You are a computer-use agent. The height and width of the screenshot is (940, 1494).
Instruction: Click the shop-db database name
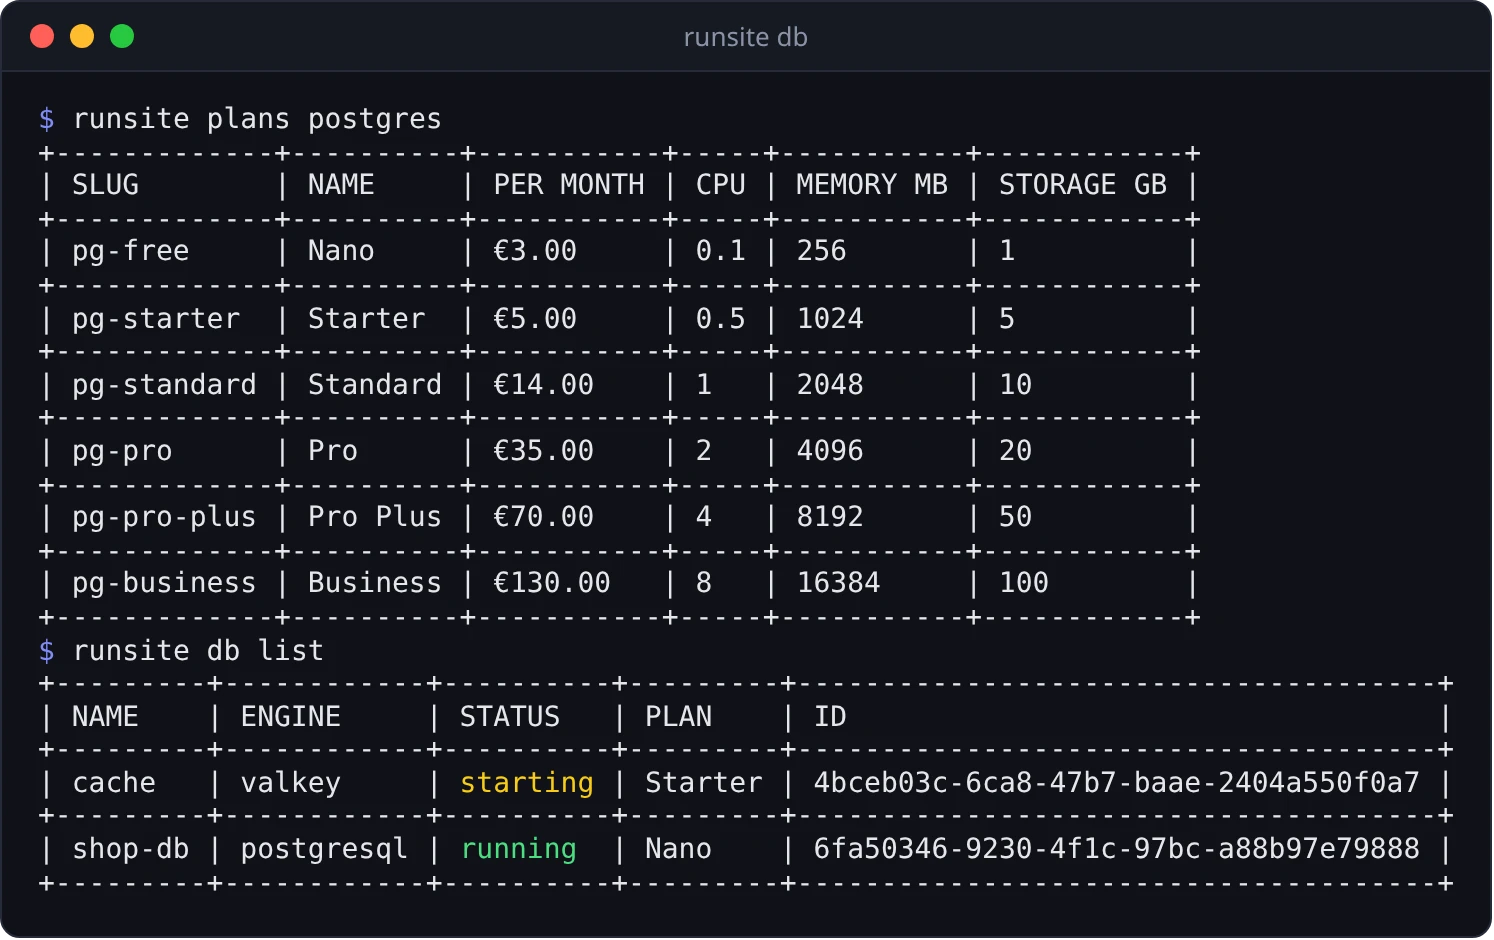point(130,849)
